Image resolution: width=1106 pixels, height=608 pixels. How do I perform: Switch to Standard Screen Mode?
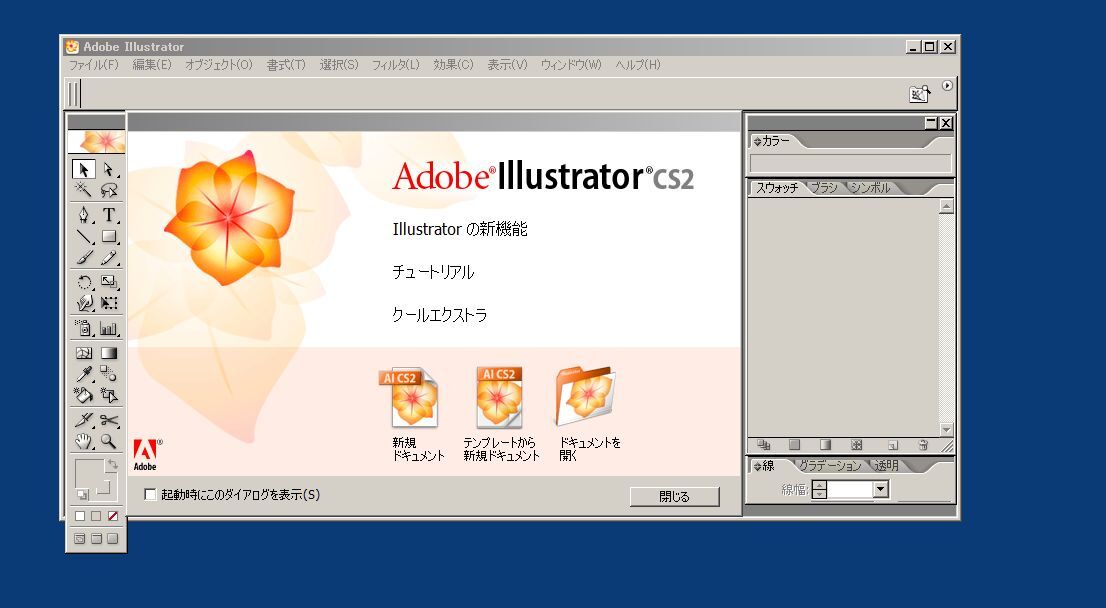pyautogui.click(x=80, y=539)
